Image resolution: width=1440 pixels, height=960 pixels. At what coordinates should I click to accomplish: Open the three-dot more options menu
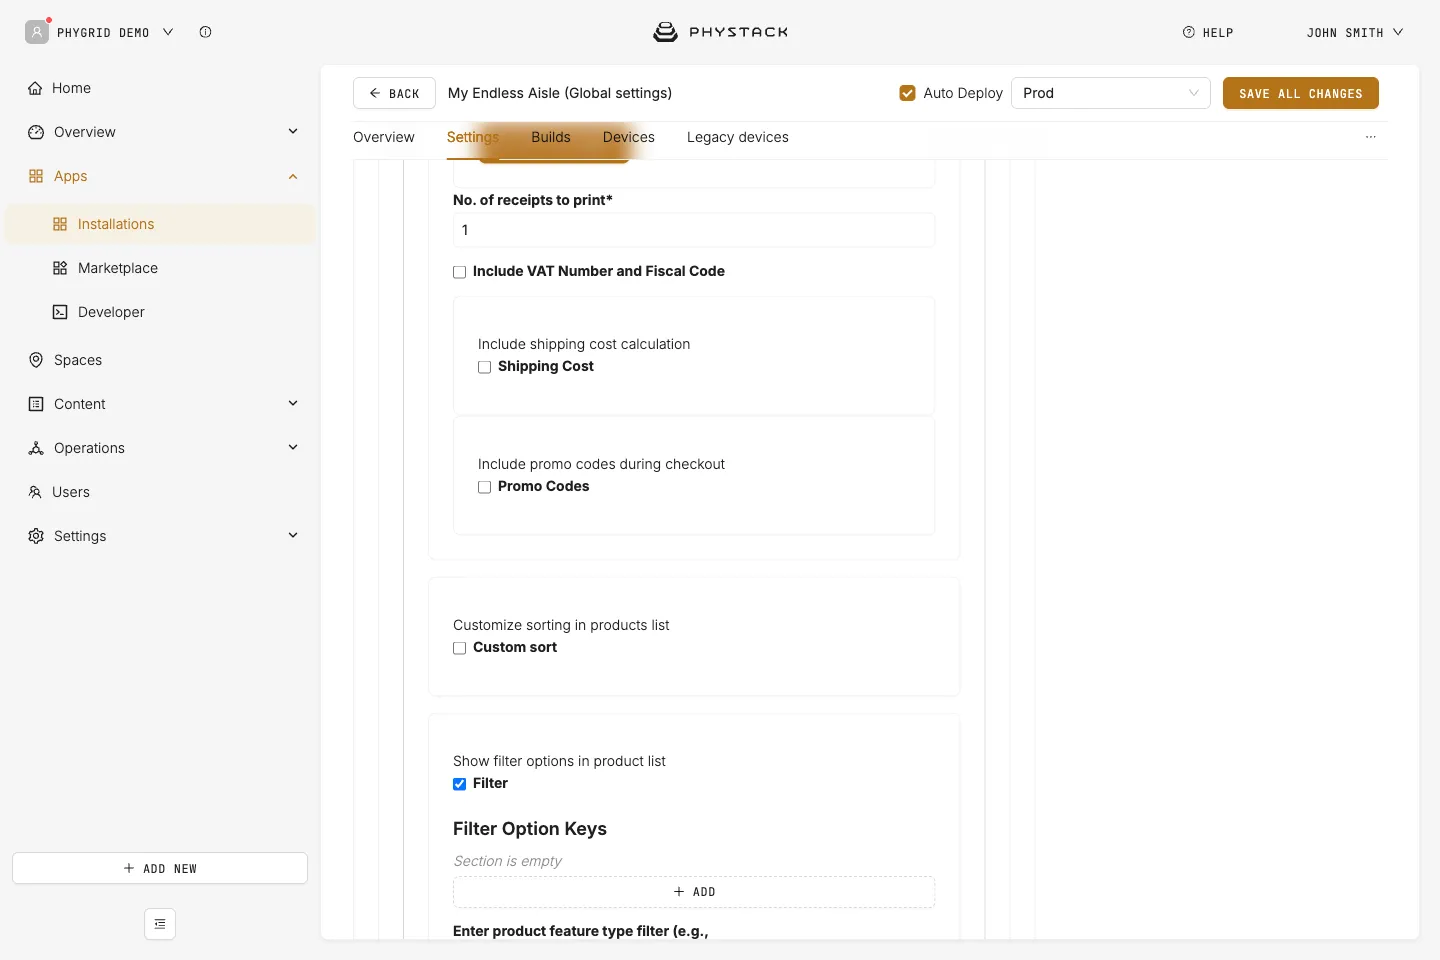[x=1371, y=137]
